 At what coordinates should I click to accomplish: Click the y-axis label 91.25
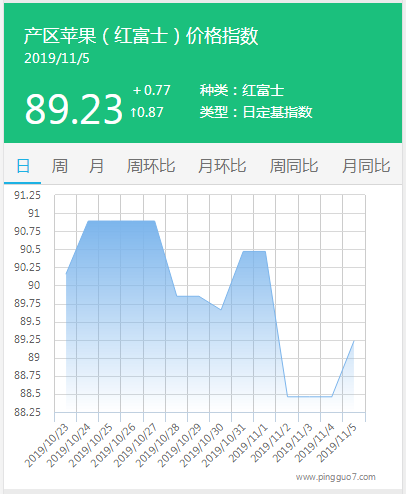click(x=27, y=195)
